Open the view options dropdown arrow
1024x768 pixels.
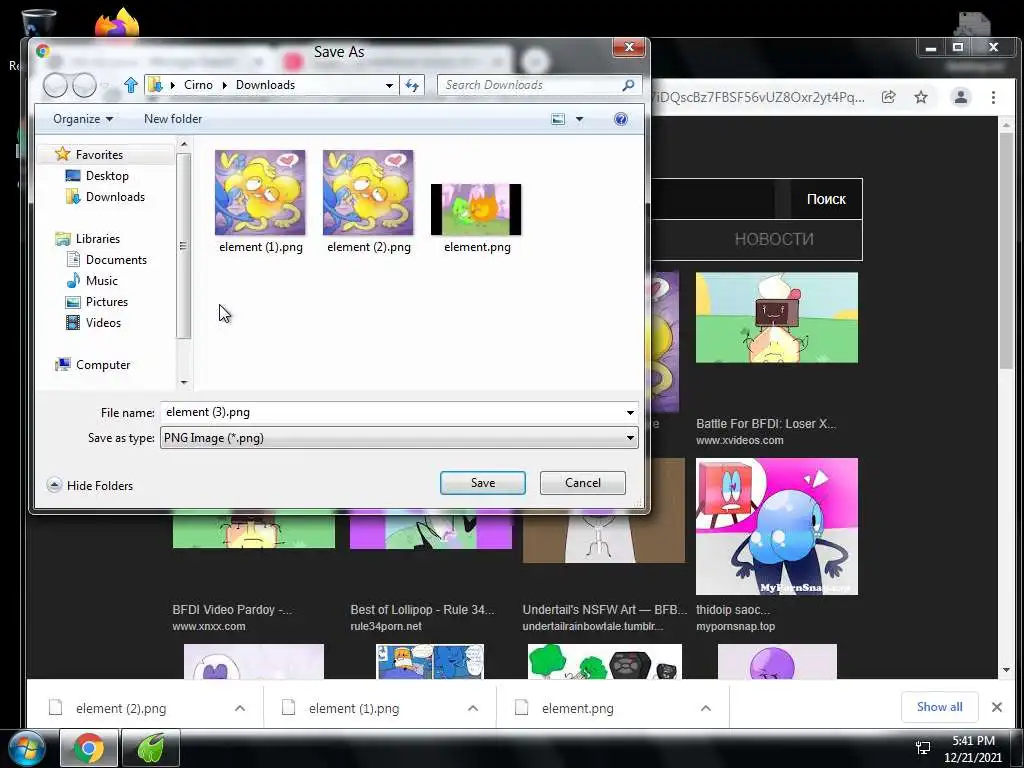(579, 119)
